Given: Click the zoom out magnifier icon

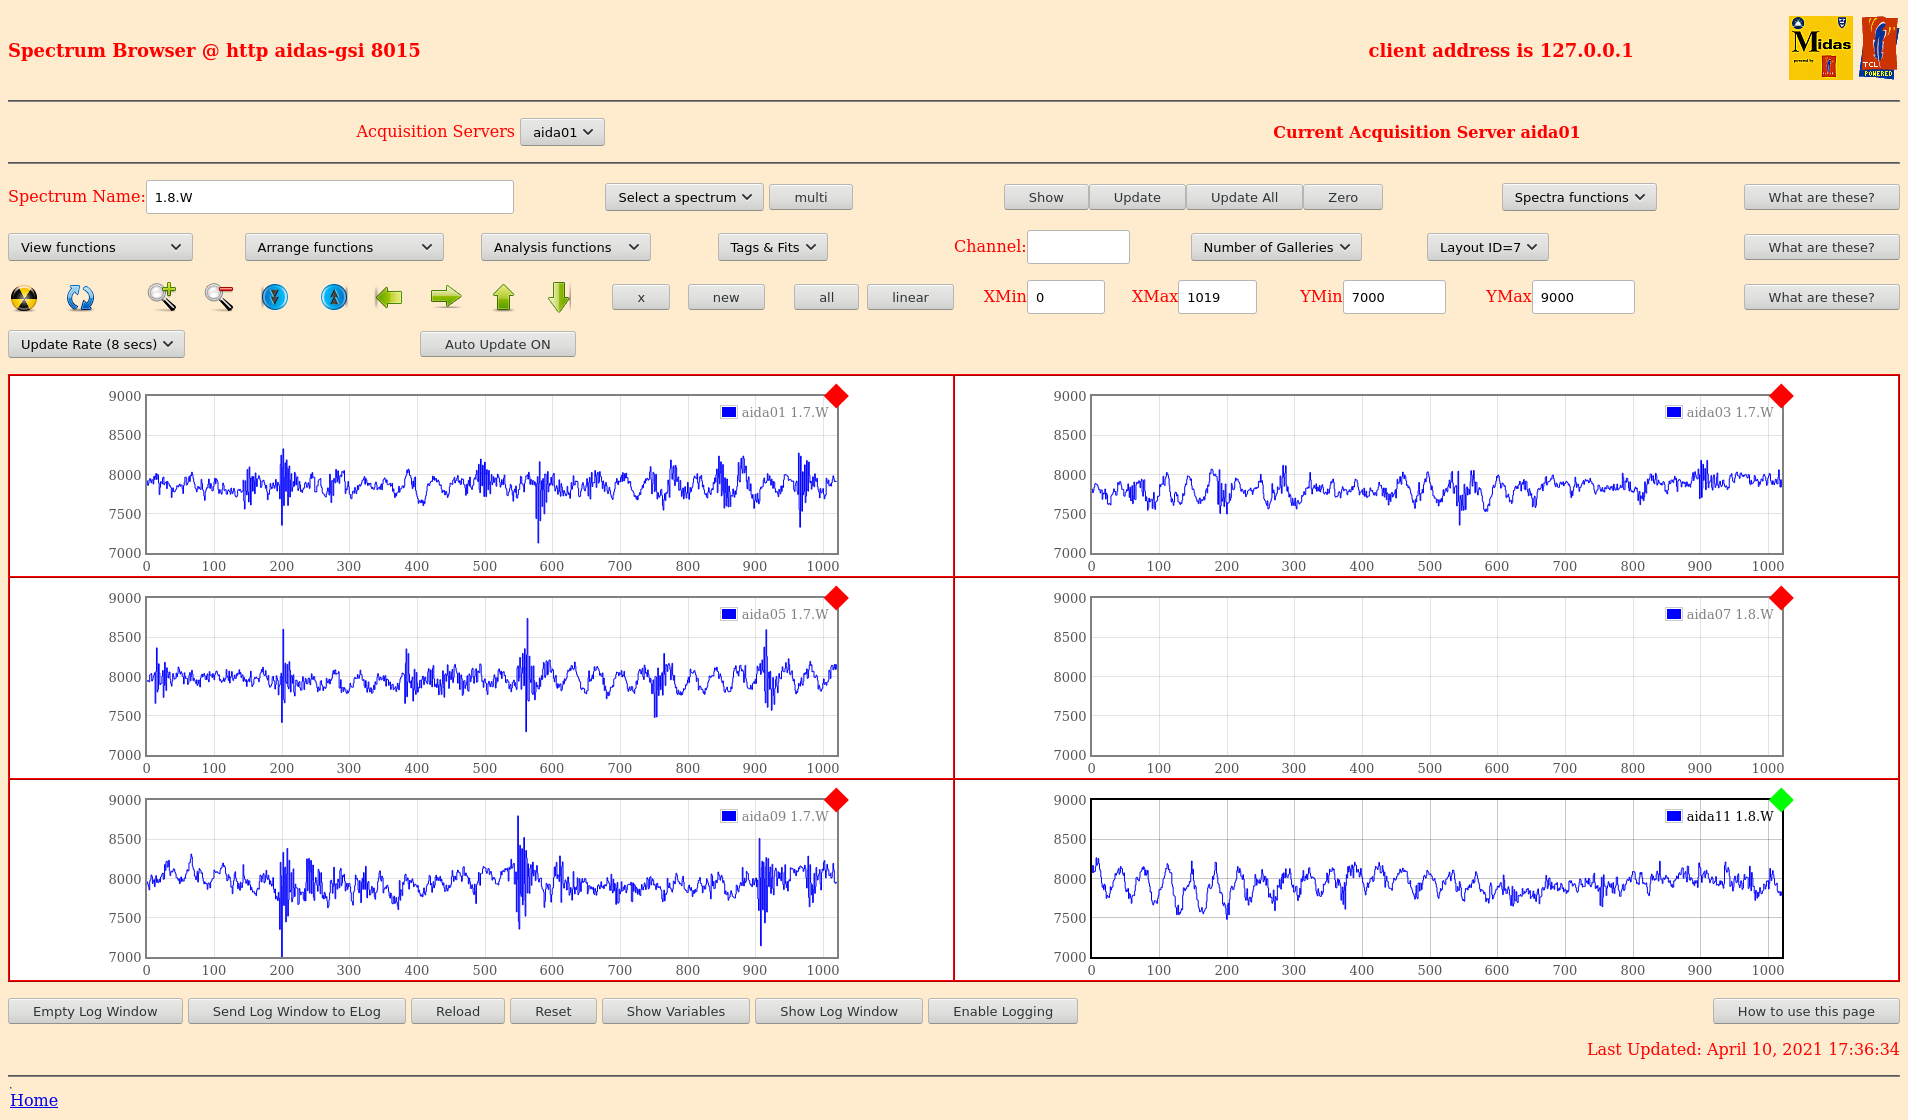Looking at the screenshot, I should tap(219, 297).
